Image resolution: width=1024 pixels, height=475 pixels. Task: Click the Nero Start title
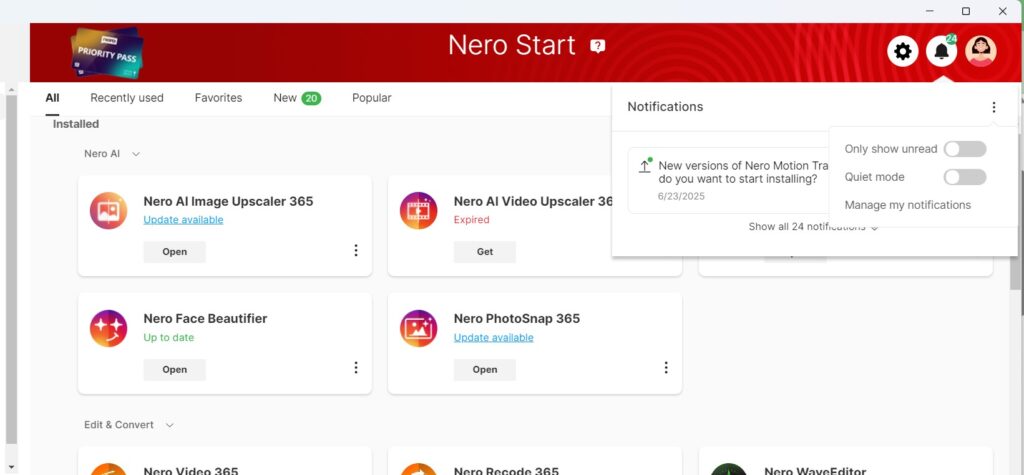512,45
